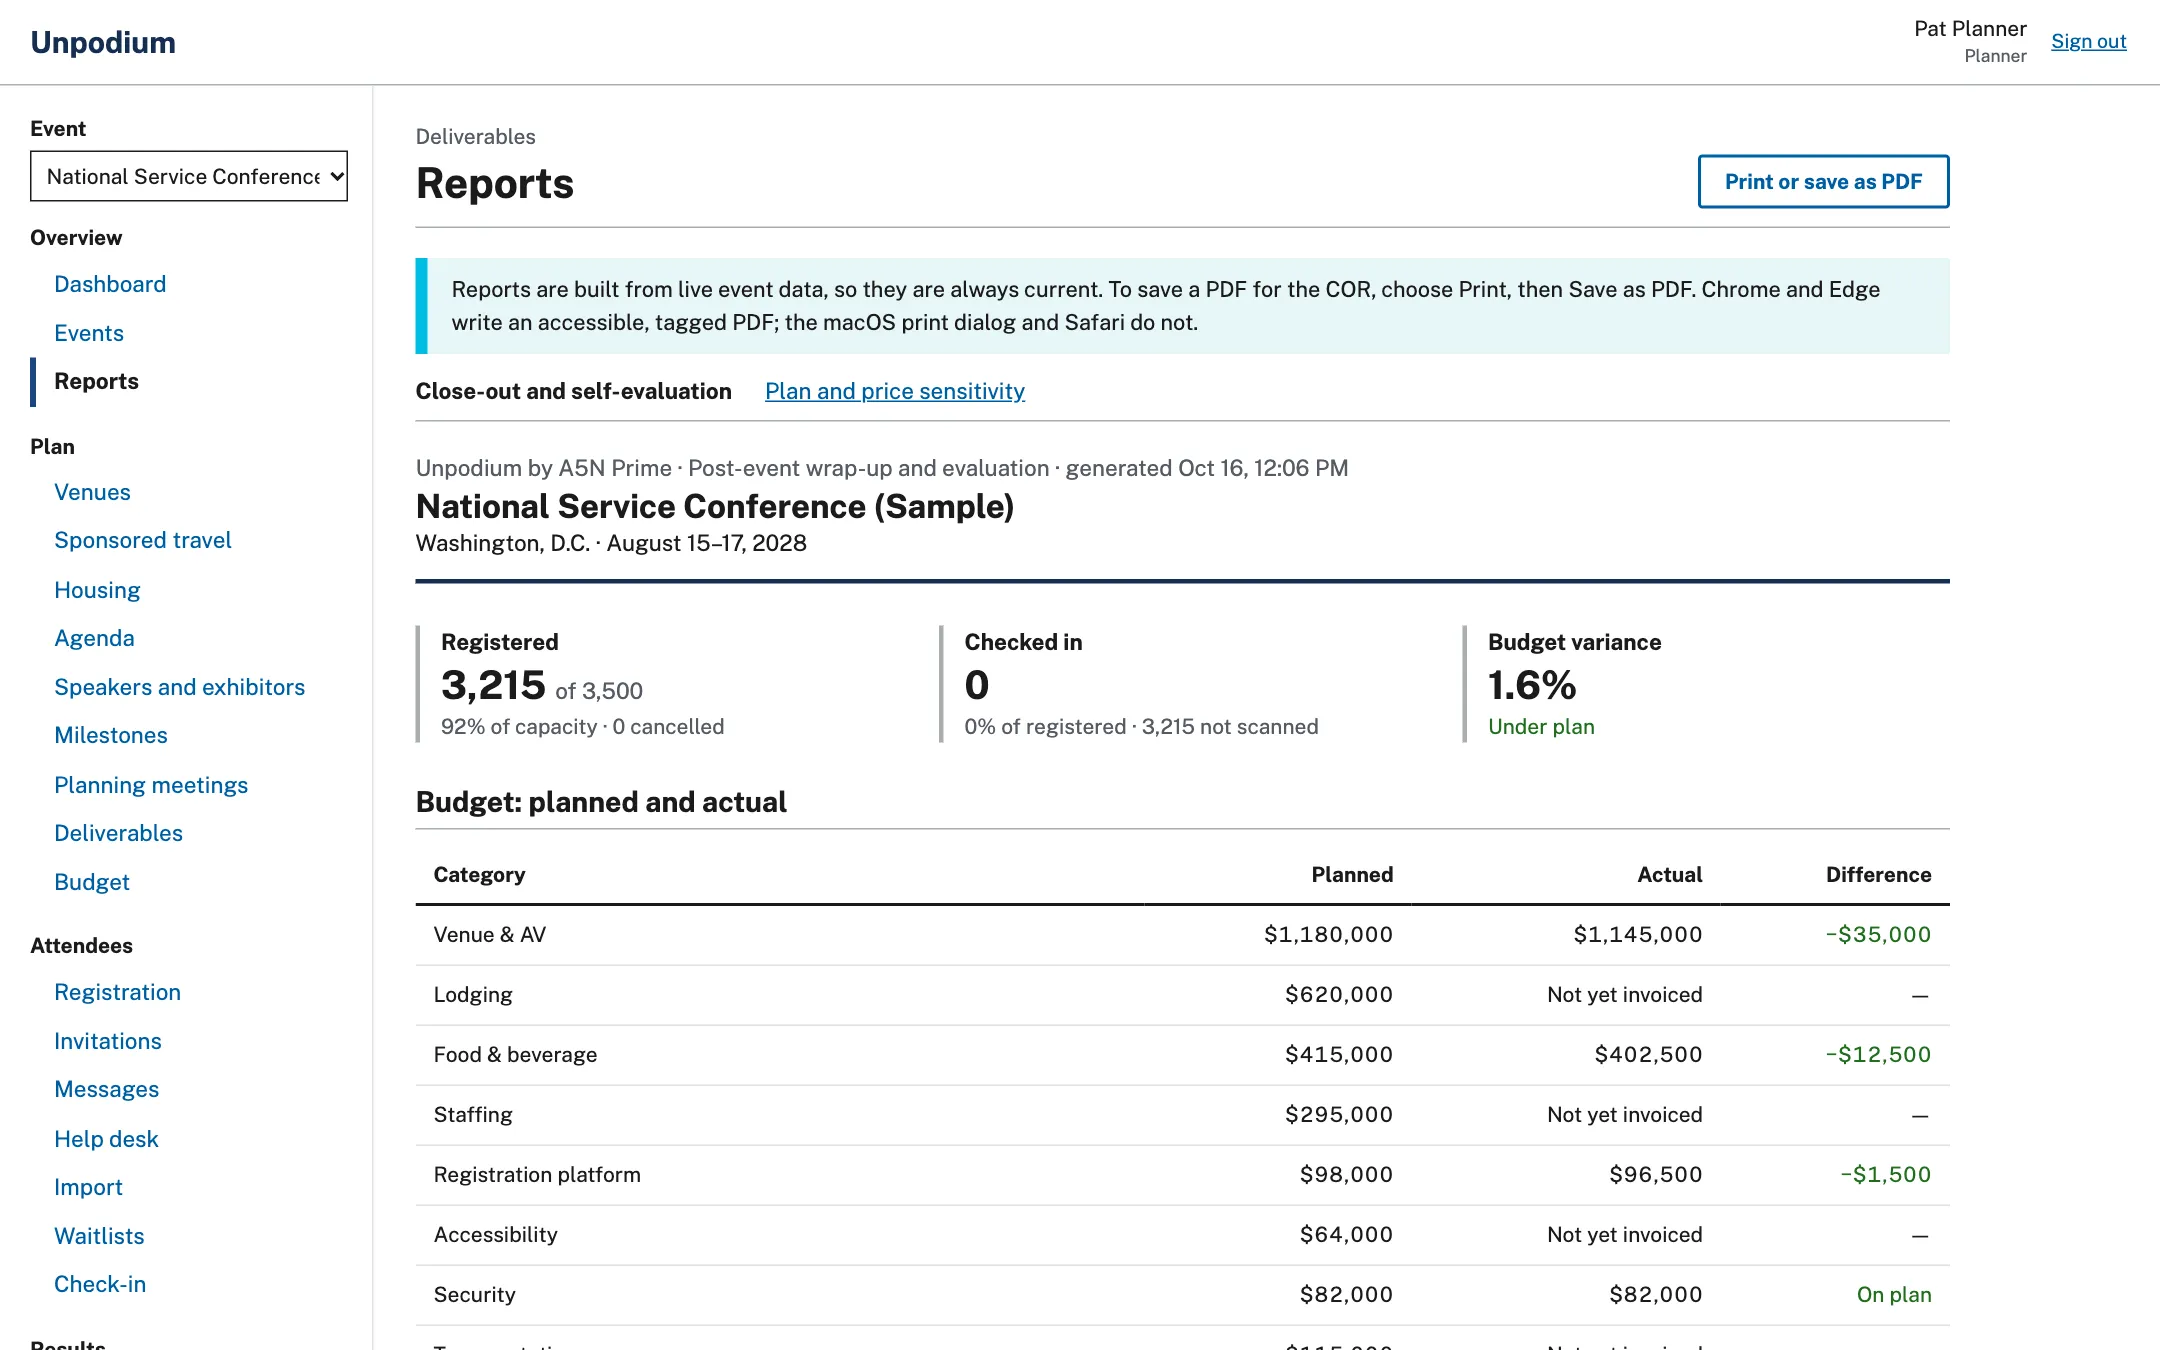Image resolution: width=2160 pixels, height=1350 pixels.
Task: Click the 'Difference' column header
Action: tap(1878, 874)
